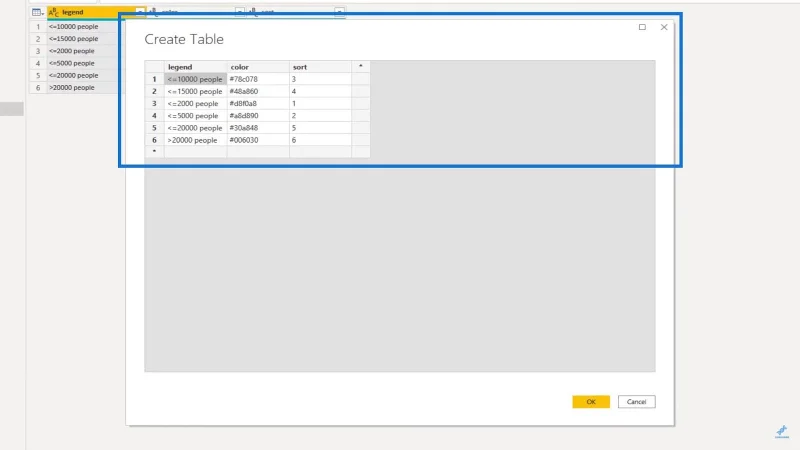This screenshot has width=800, height=450.
Task: Select the color column header in dialog table
Action: coord(258,67)
